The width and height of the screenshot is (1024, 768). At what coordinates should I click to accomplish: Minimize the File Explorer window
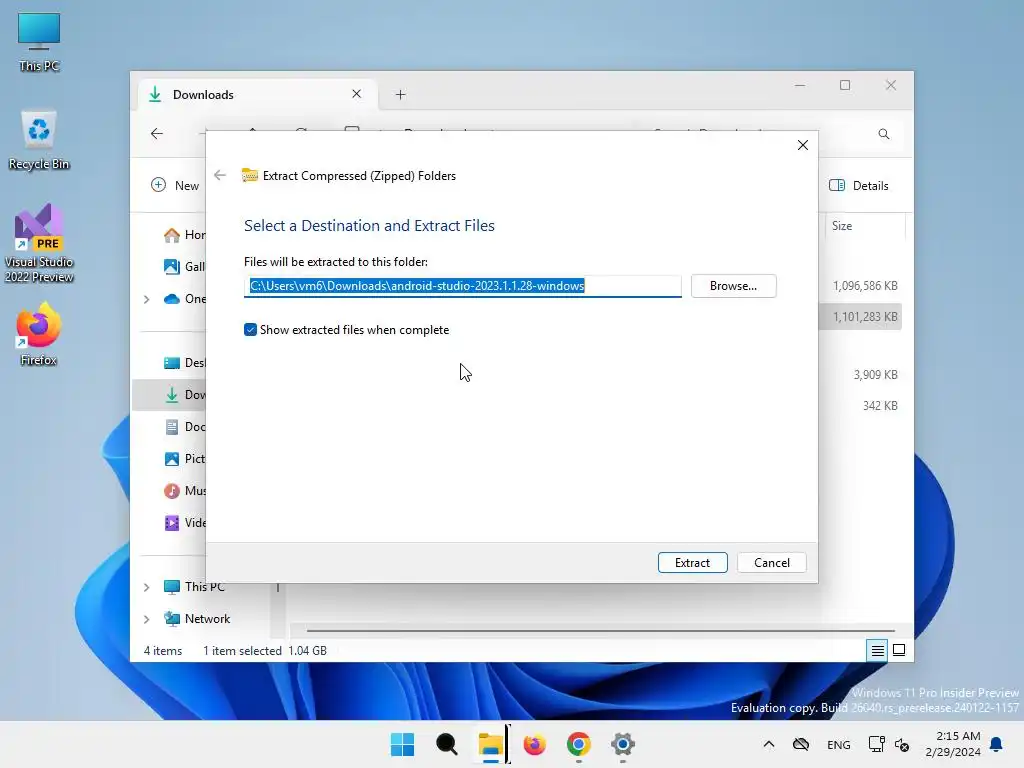point(800,86)
